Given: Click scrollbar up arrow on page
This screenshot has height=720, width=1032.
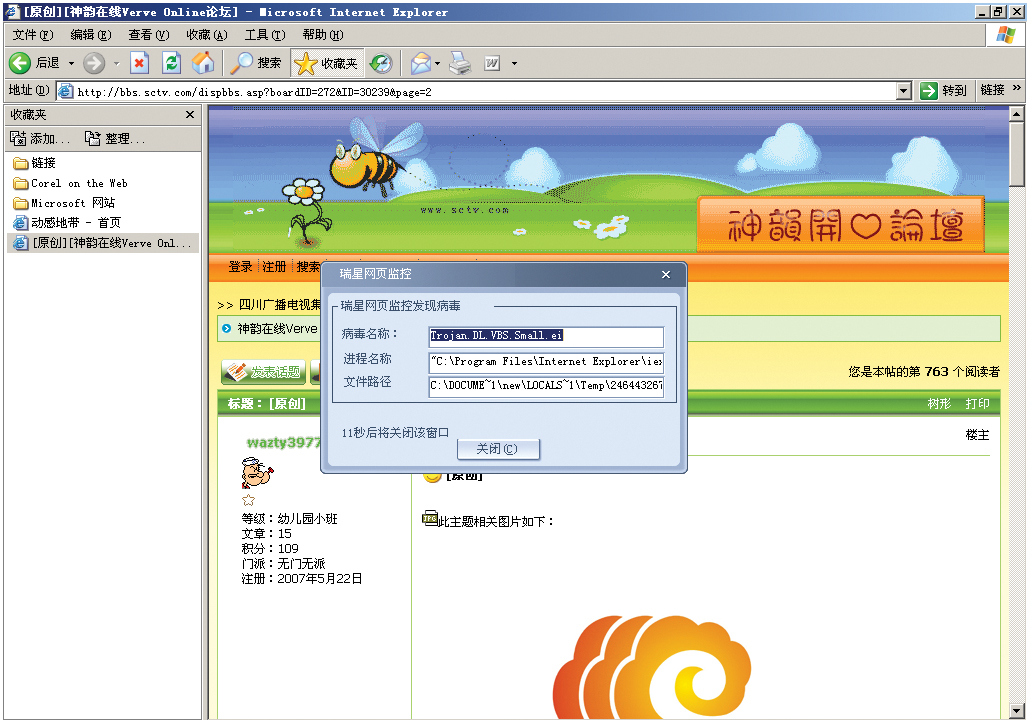Looking at the screenshot, I should tap(1017, 114).
